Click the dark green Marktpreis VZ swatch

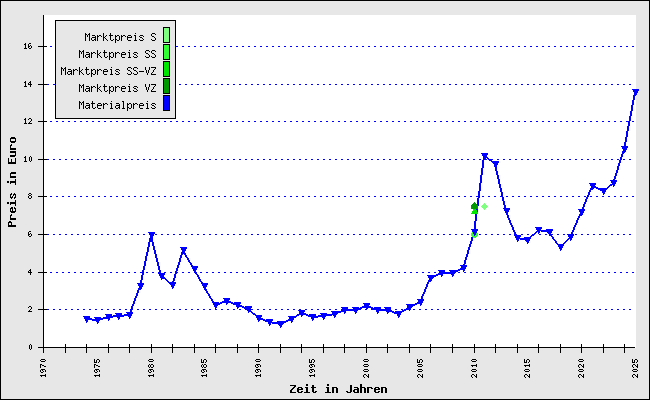(x=167, y=86)
